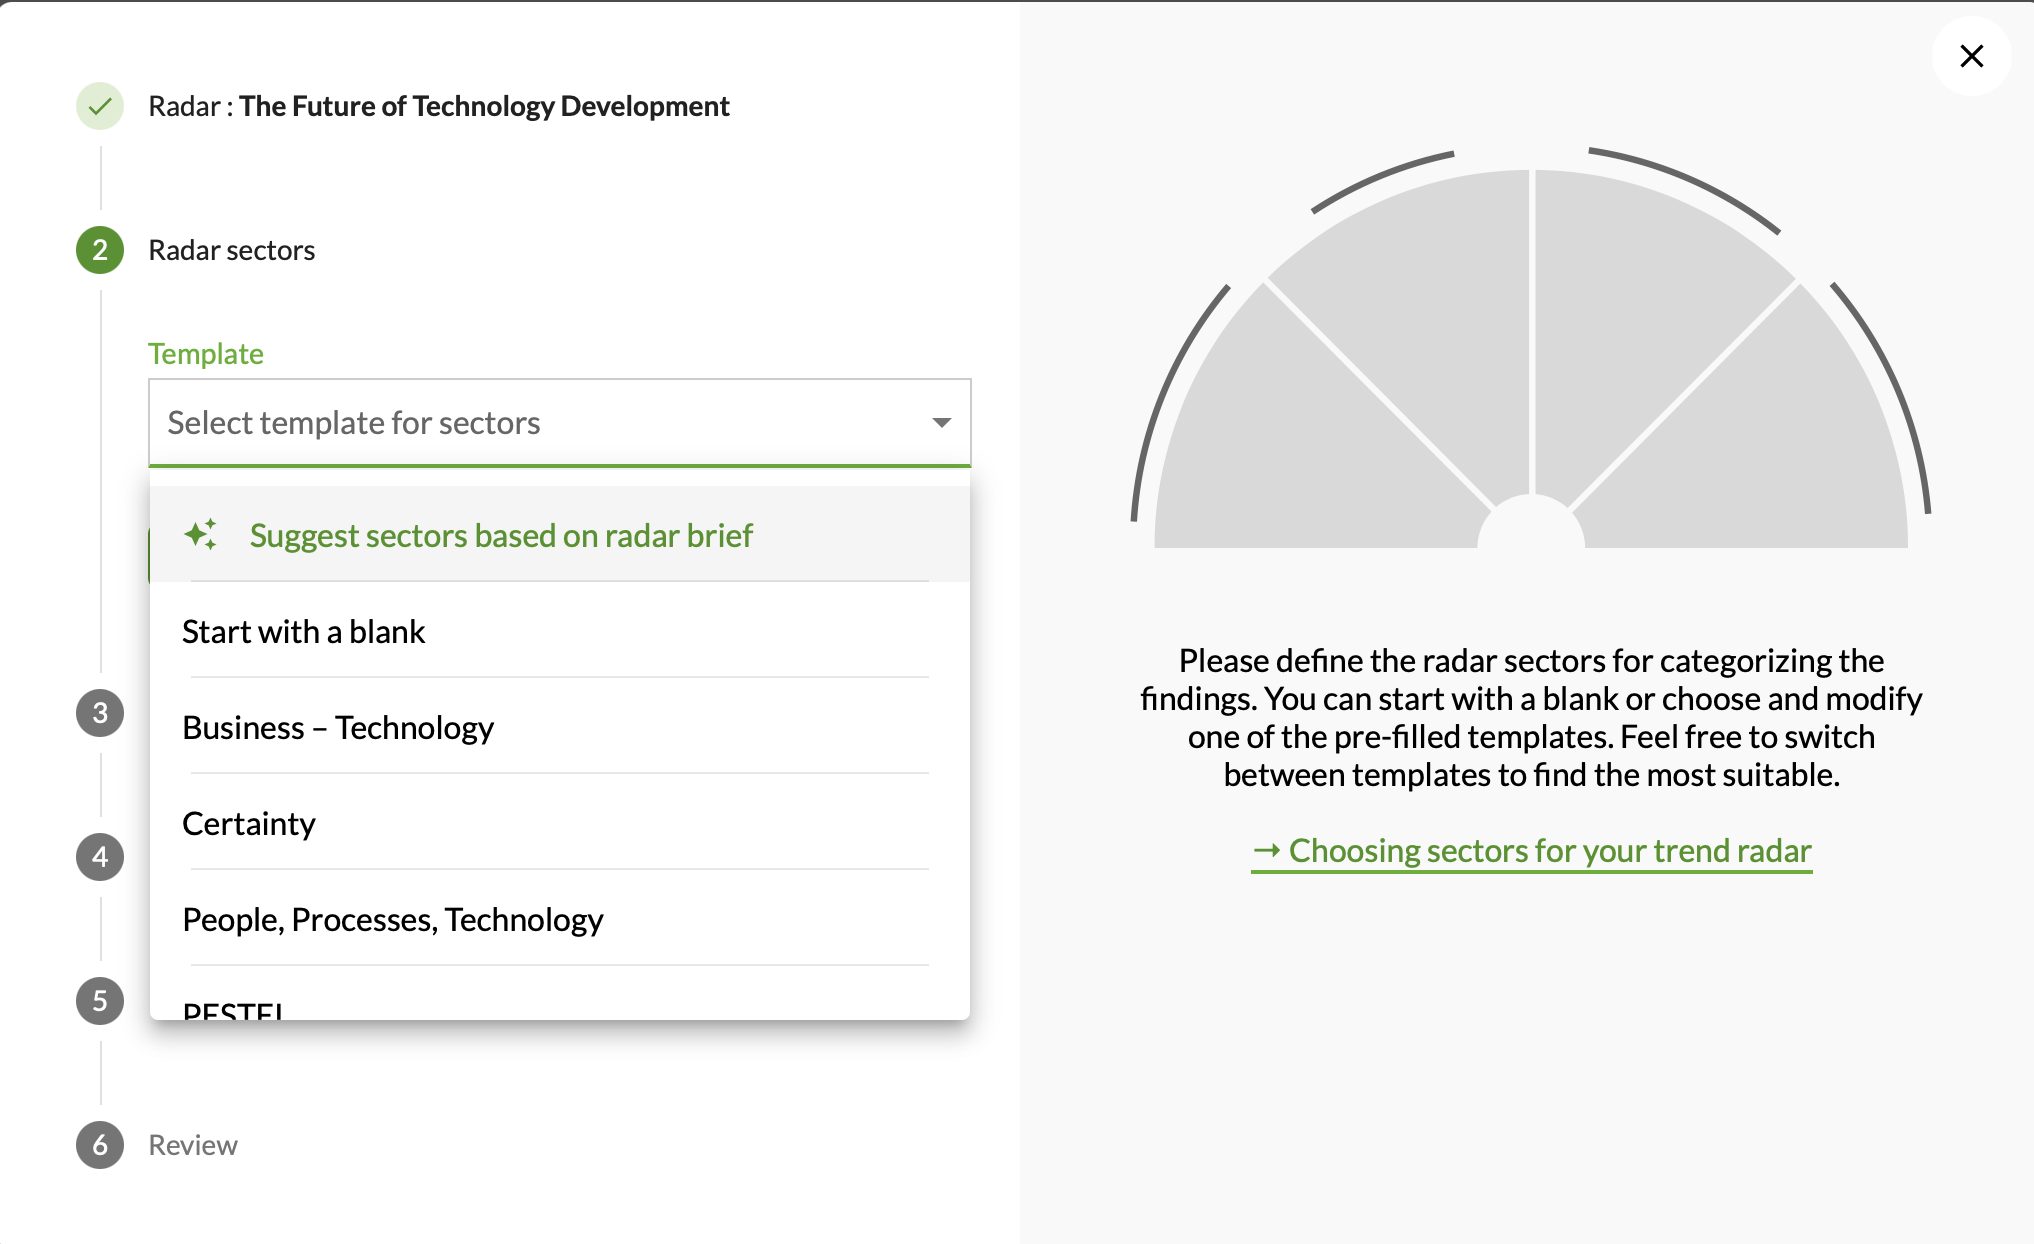
Task: Click step 3 circle icon
Action: click(x=100, y=713)
